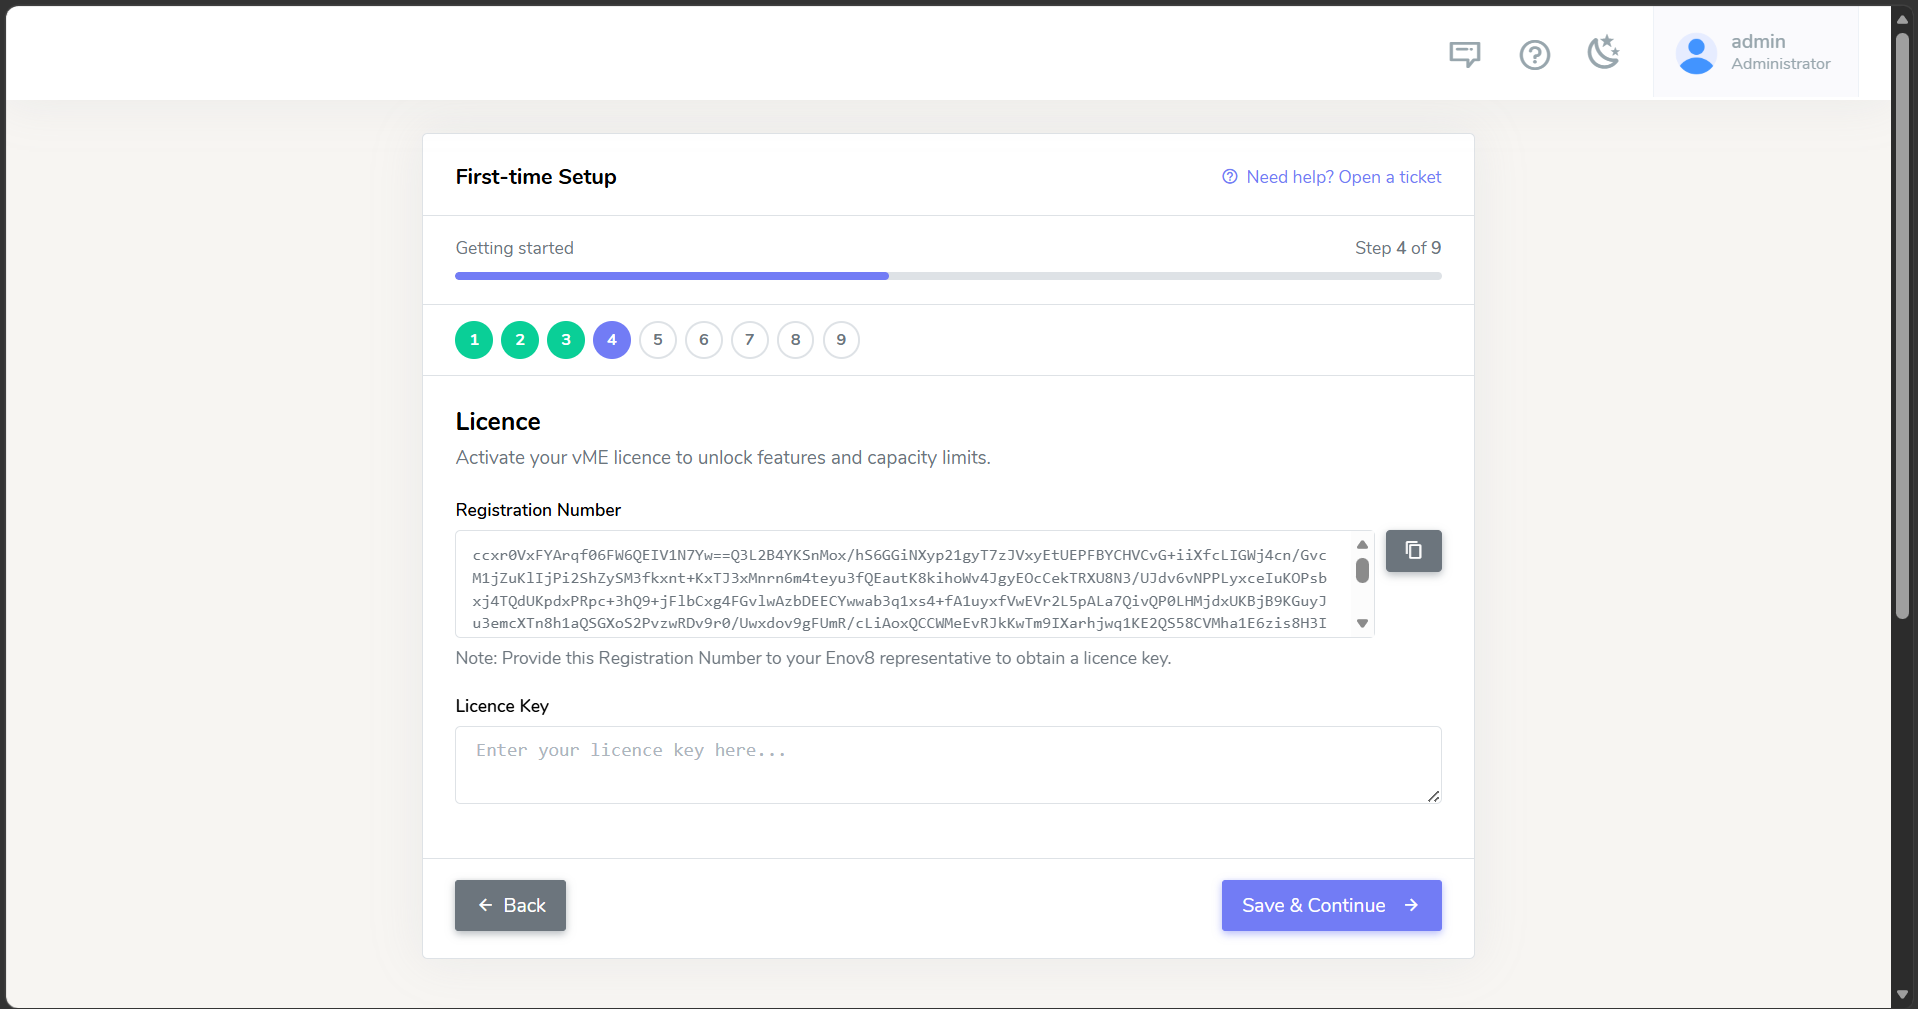Open the help question mark icon
This screenshot has width=1918, height=1009.
1534,54
